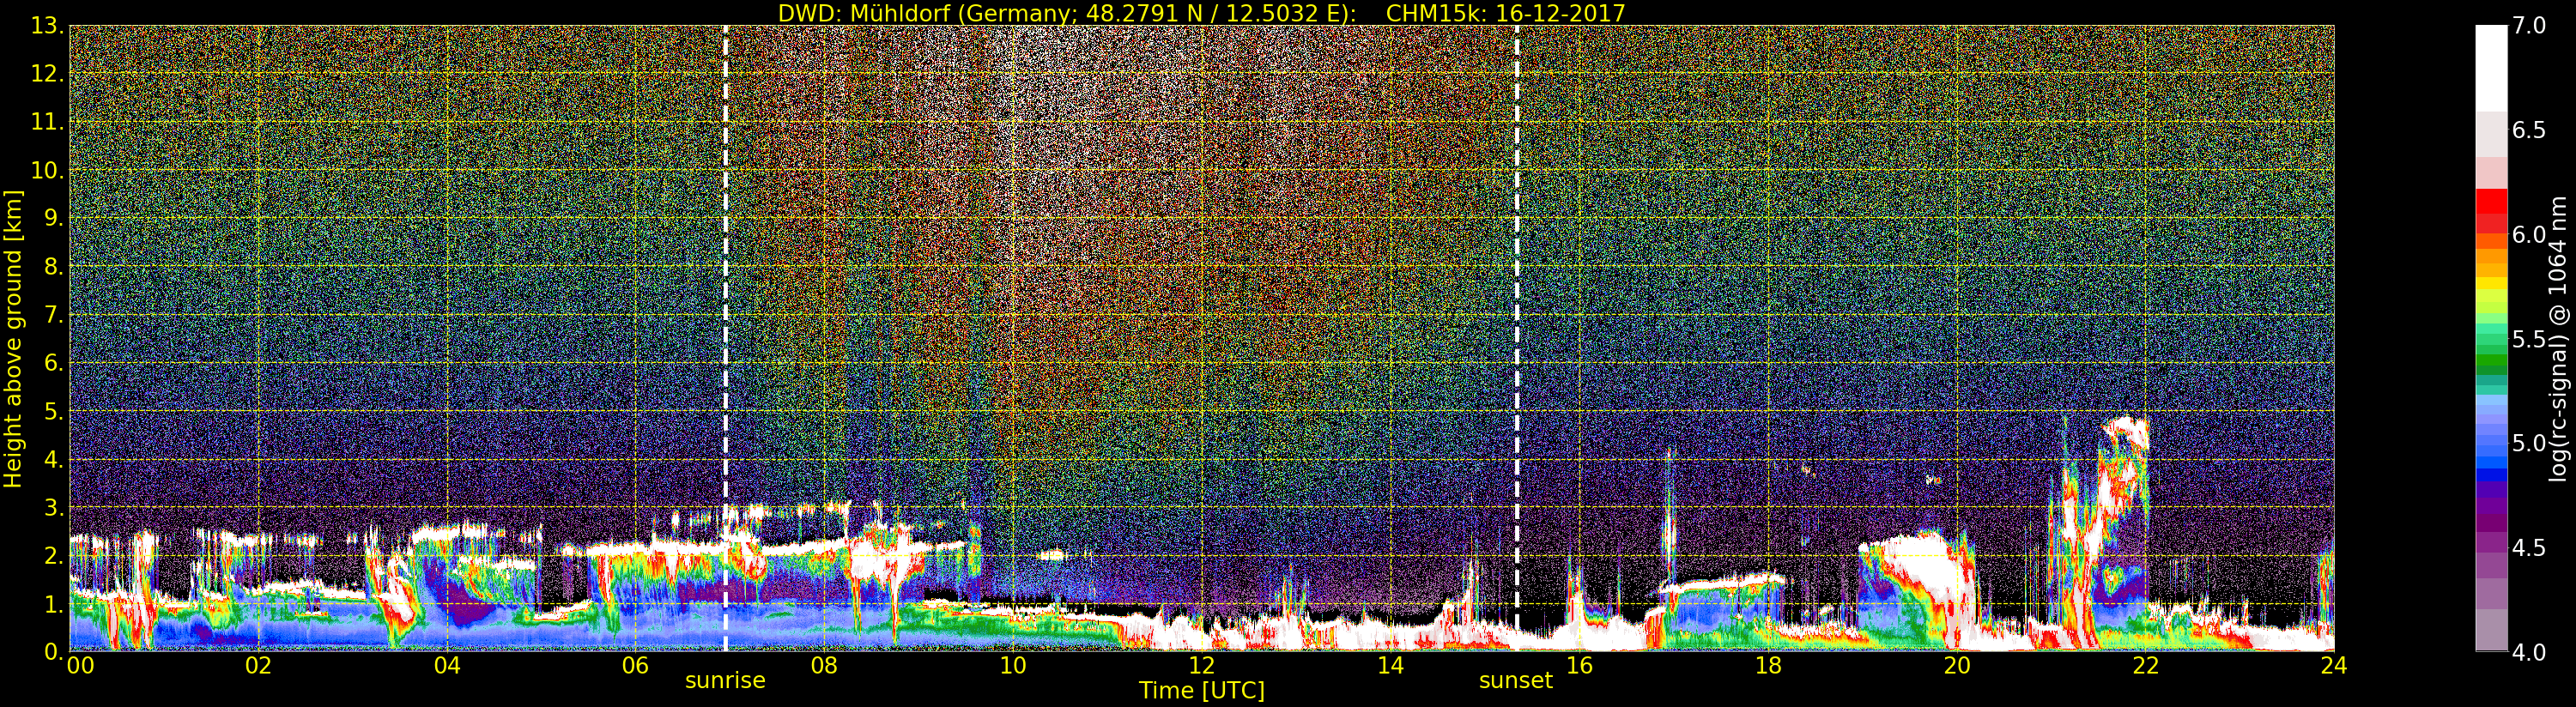The width and height of the screenshot is (2576, 707).
Task: Select height axis tick "2."
Action: [53, 555]
